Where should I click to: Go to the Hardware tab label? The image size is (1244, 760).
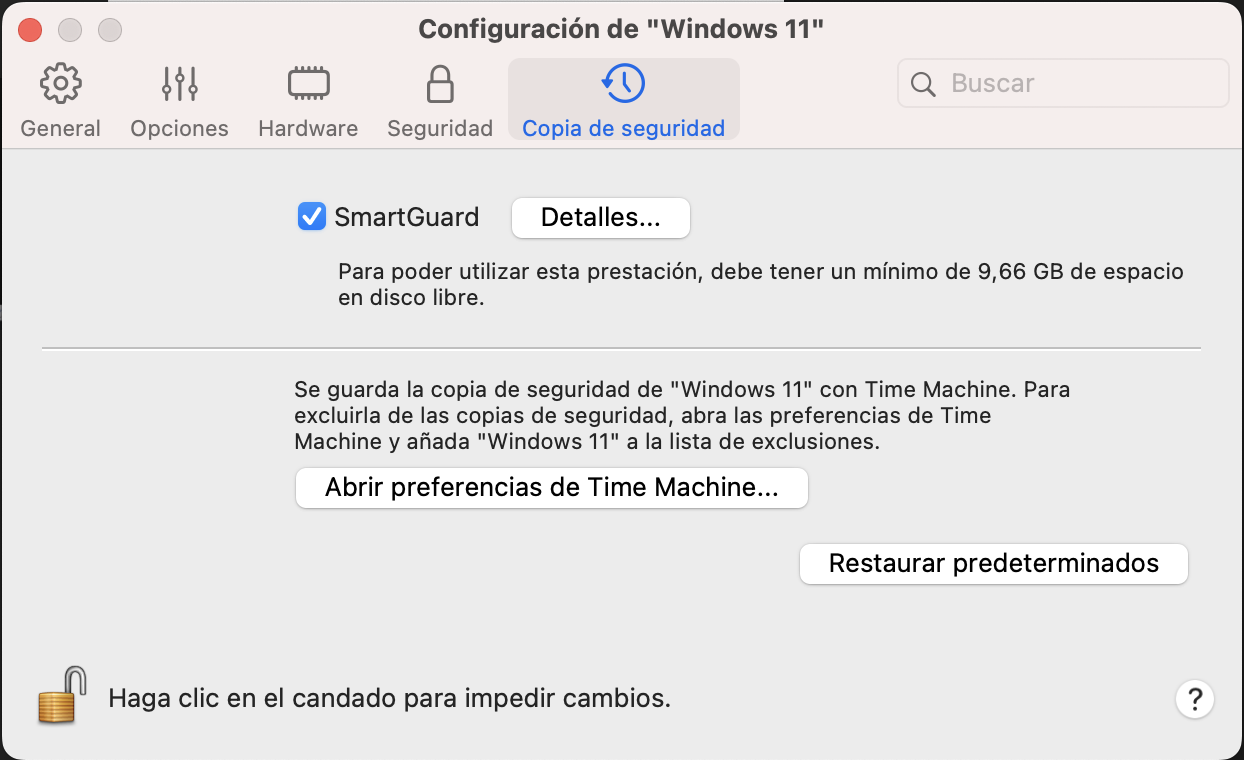pyautogui.click(x=308, y=129)
